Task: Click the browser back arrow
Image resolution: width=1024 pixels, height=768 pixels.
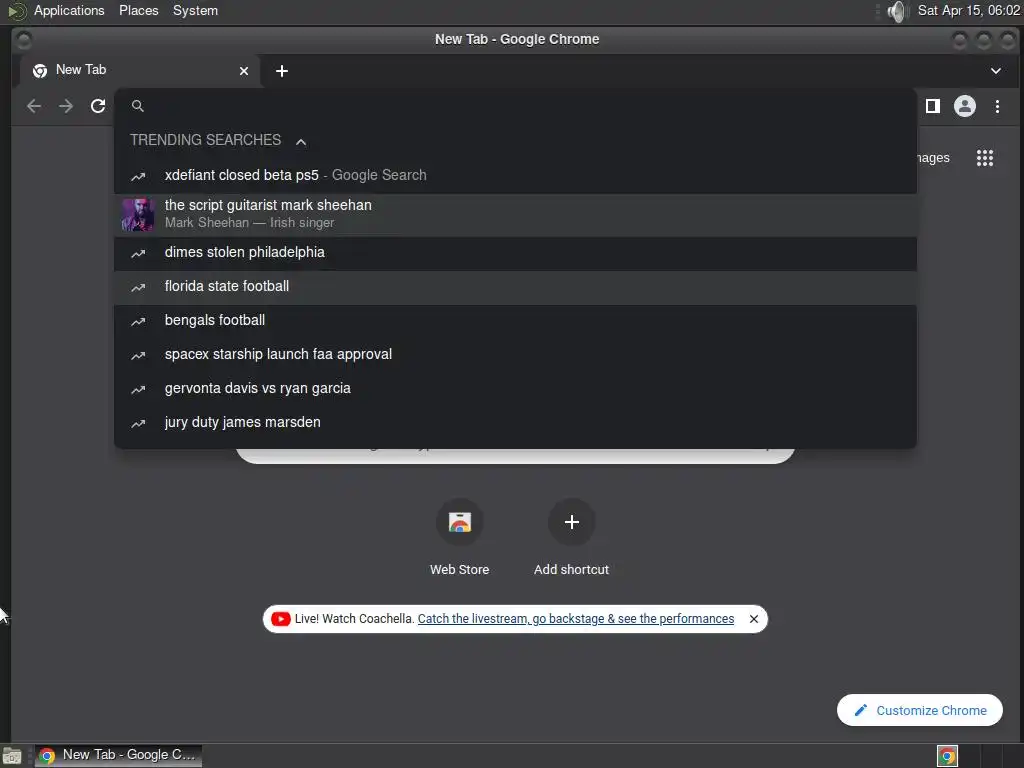Action: tap(34, 106)
